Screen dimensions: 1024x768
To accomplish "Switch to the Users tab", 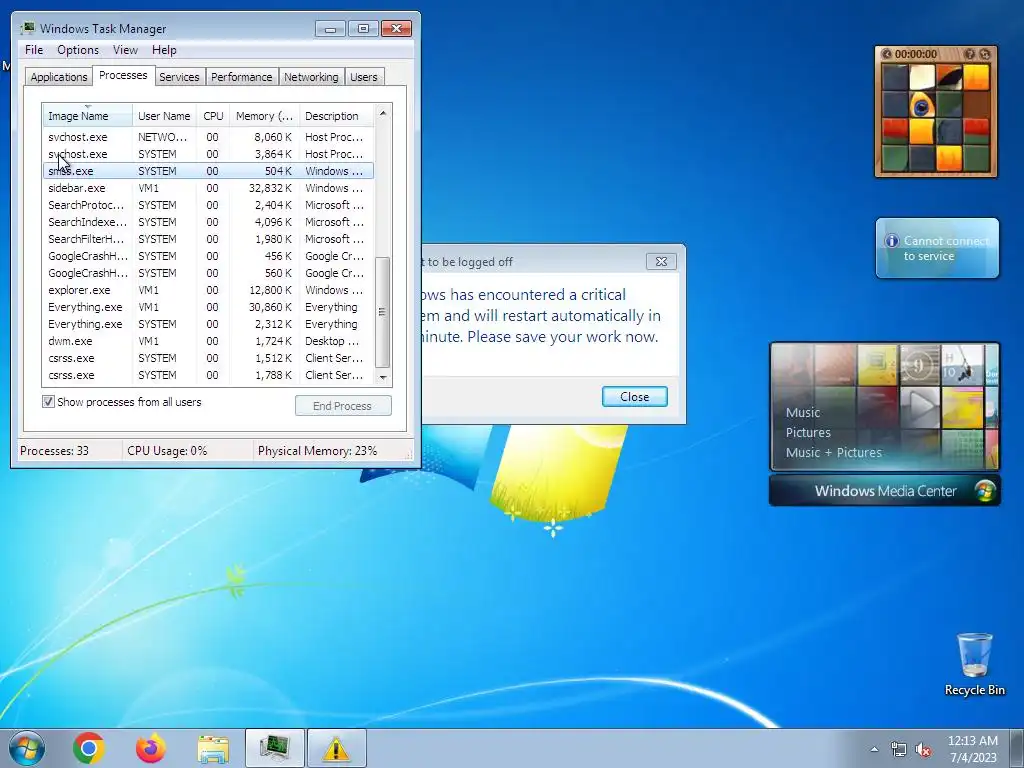I will click(x=363, y=76).
